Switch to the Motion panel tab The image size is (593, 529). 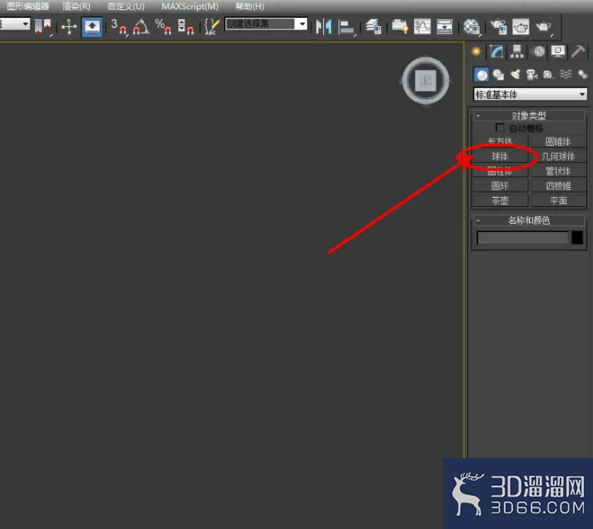(539, 51)
